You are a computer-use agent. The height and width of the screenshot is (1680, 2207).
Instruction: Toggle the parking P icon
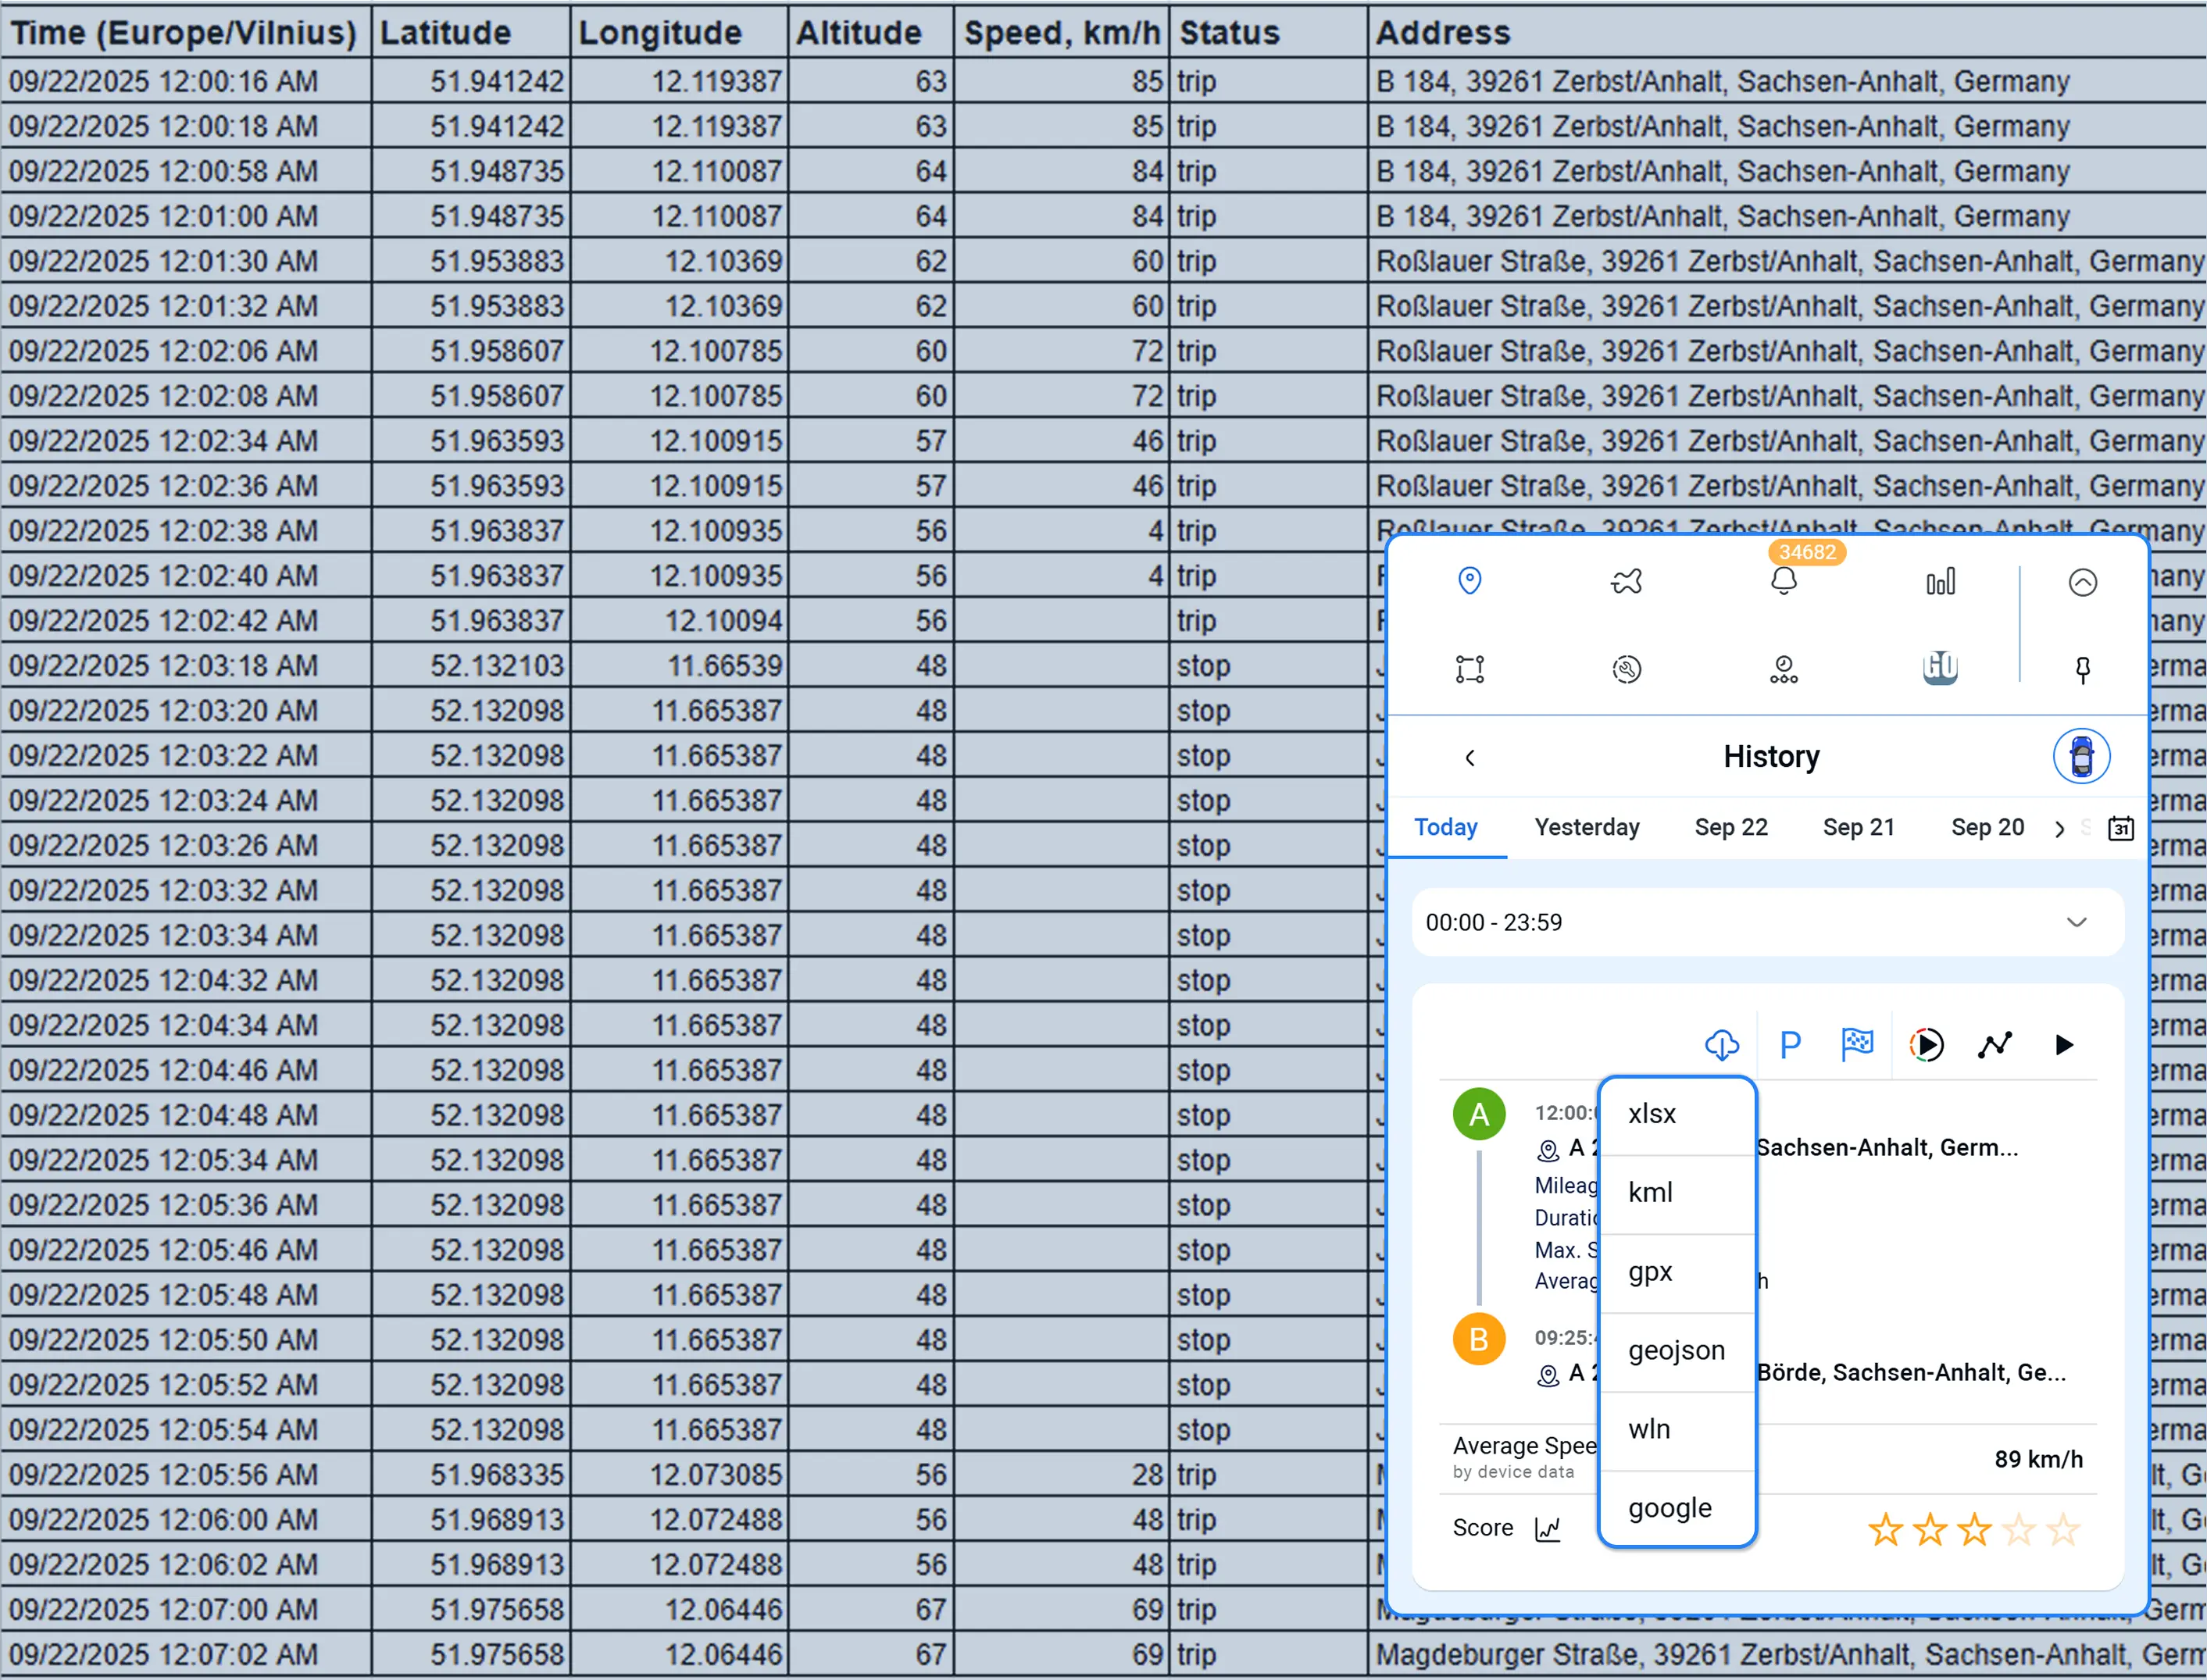click(1790, 1045)
